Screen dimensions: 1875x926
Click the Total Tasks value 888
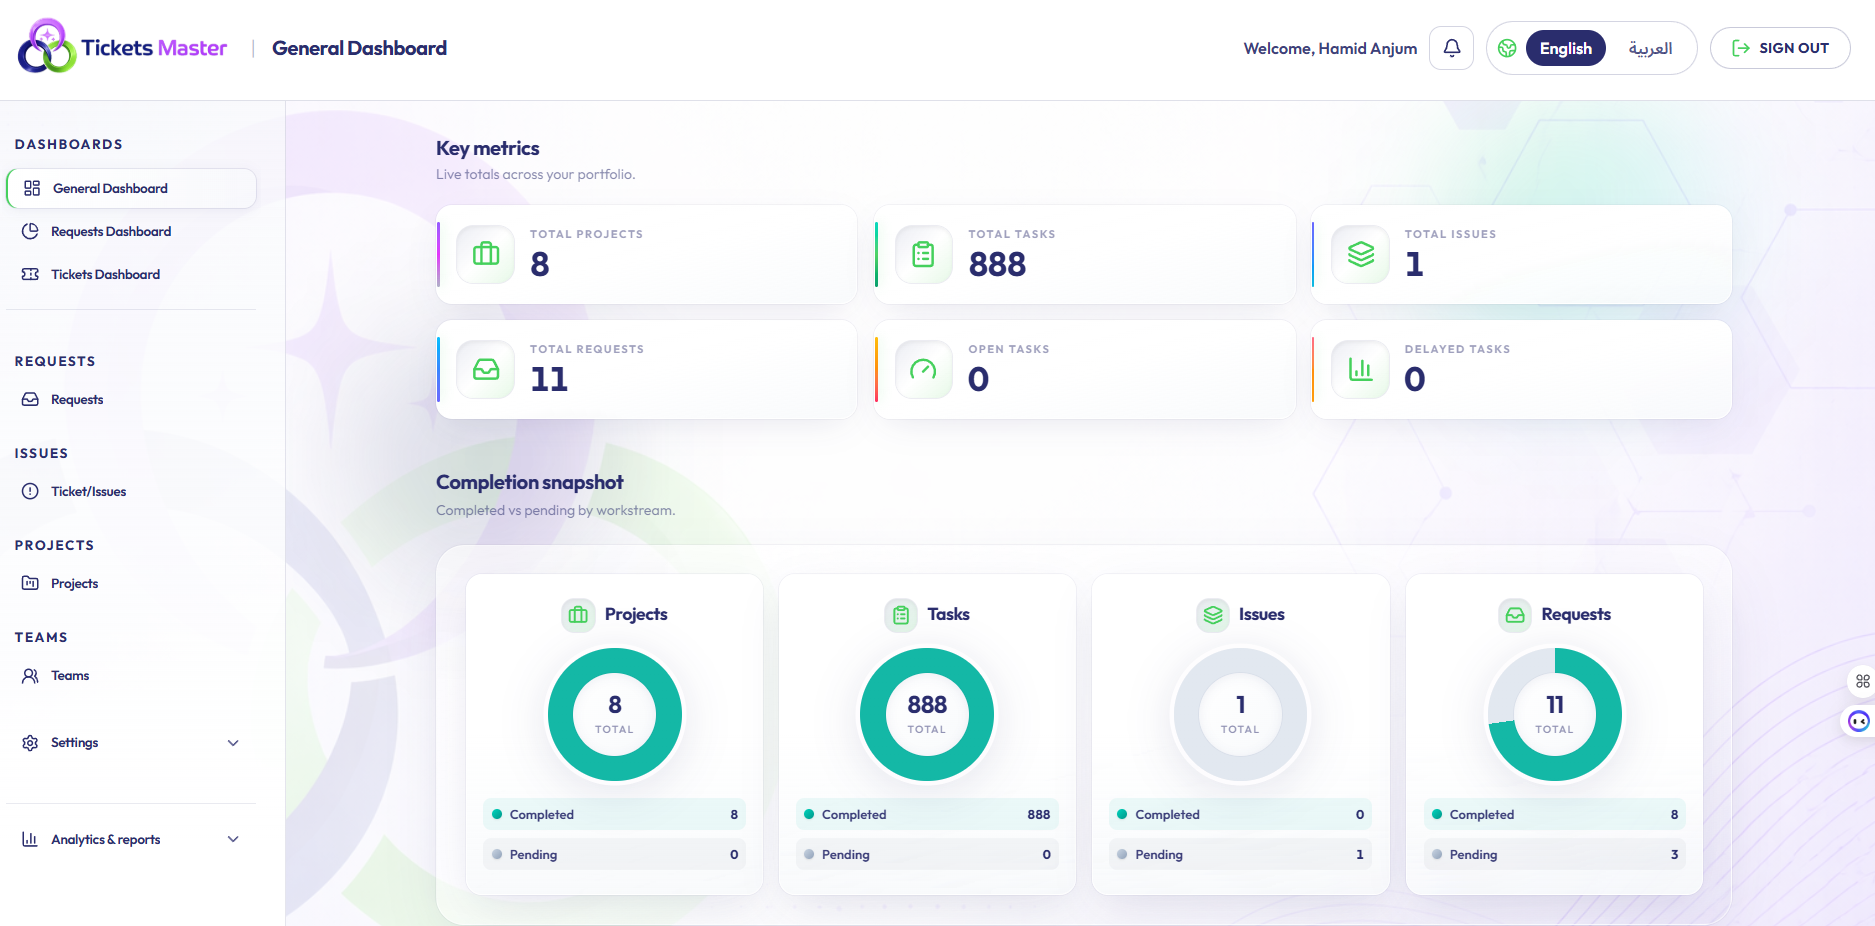[x=997, y=264]
